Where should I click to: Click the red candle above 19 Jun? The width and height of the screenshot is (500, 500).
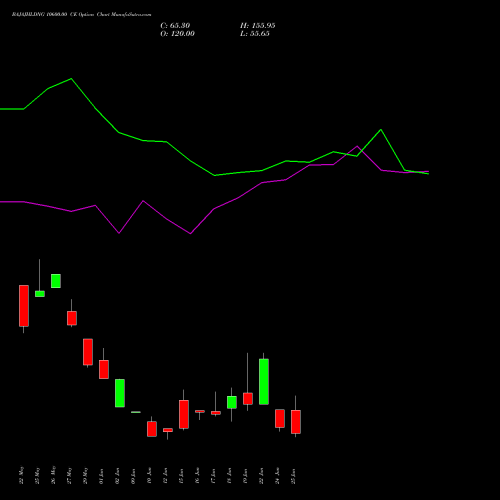[x=248, y=399]
